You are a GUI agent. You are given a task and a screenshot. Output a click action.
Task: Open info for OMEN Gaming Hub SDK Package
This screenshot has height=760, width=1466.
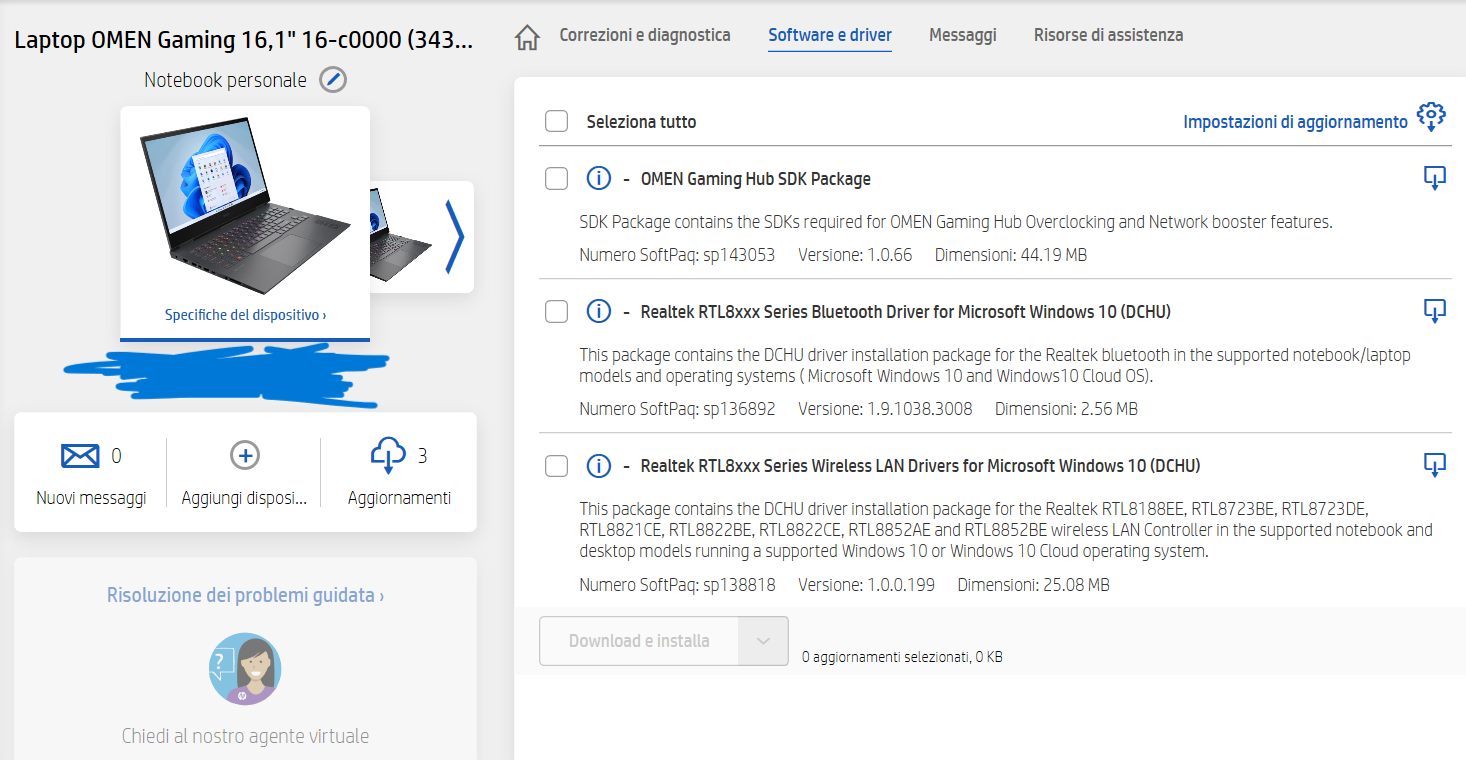pos(598,178)
